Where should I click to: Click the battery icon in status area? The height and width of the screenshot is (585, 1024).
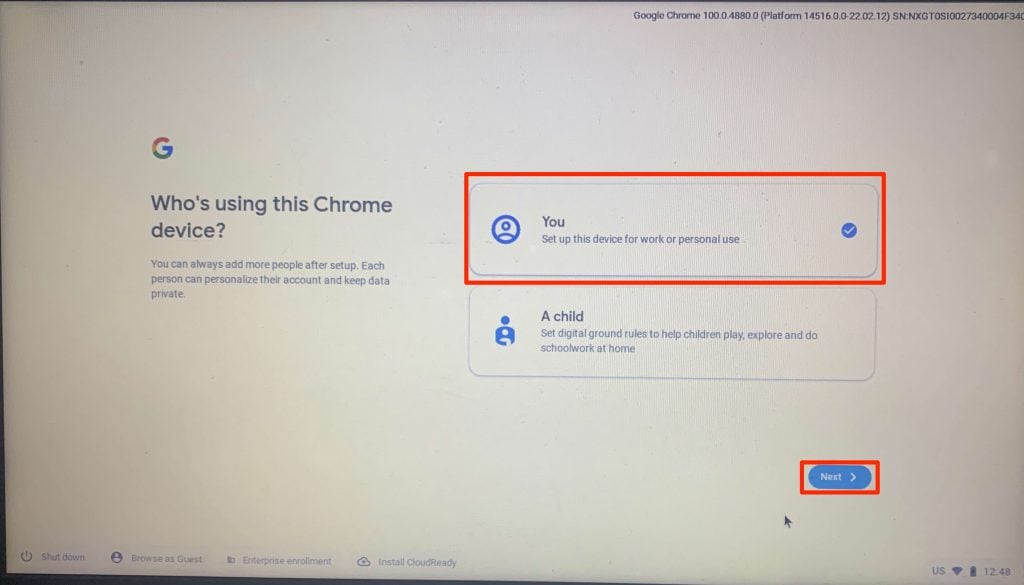[x=973, y=571]
